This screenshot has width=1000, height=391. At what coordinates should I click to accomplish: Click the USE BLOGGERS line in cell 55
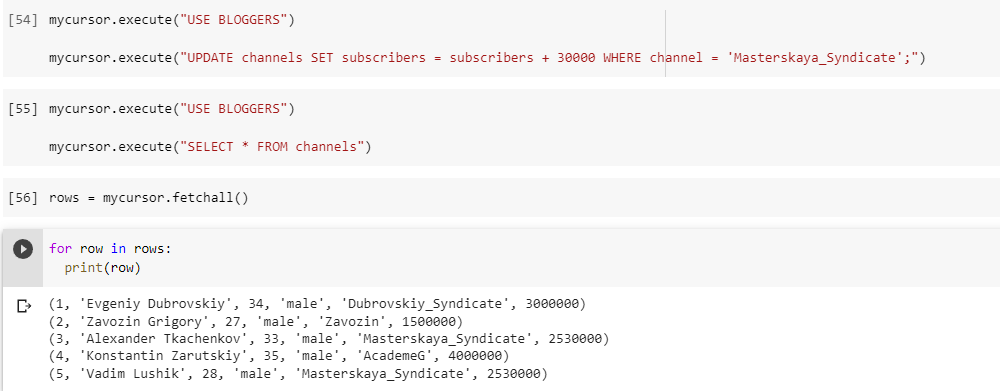172,109
